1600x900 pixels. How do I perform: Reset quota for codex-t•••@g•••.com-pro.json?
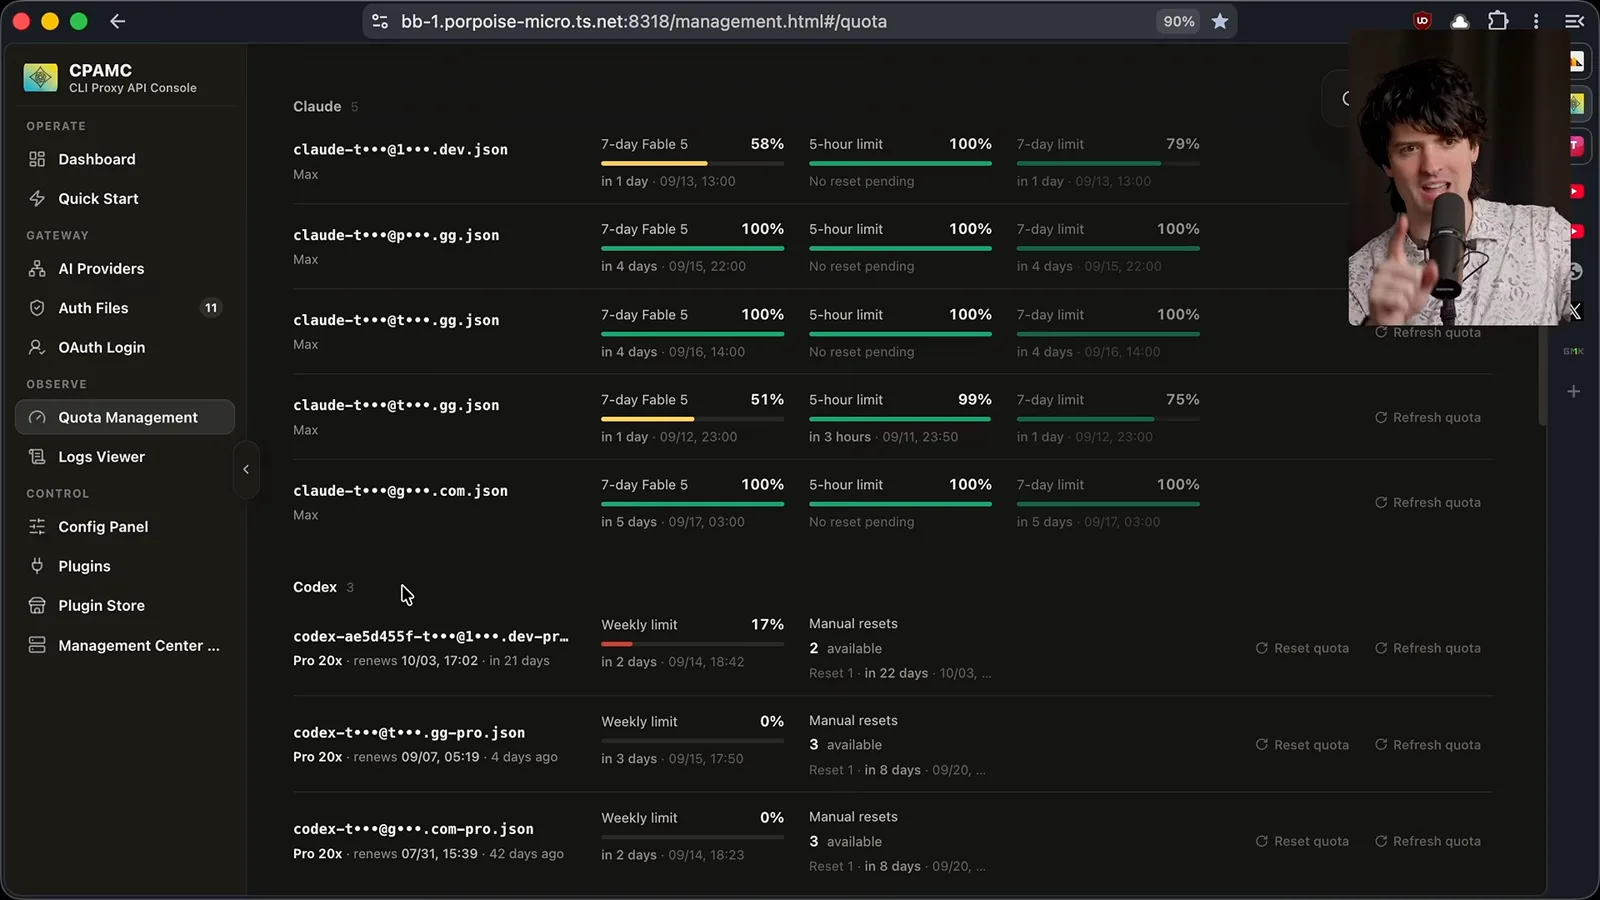1302,842
